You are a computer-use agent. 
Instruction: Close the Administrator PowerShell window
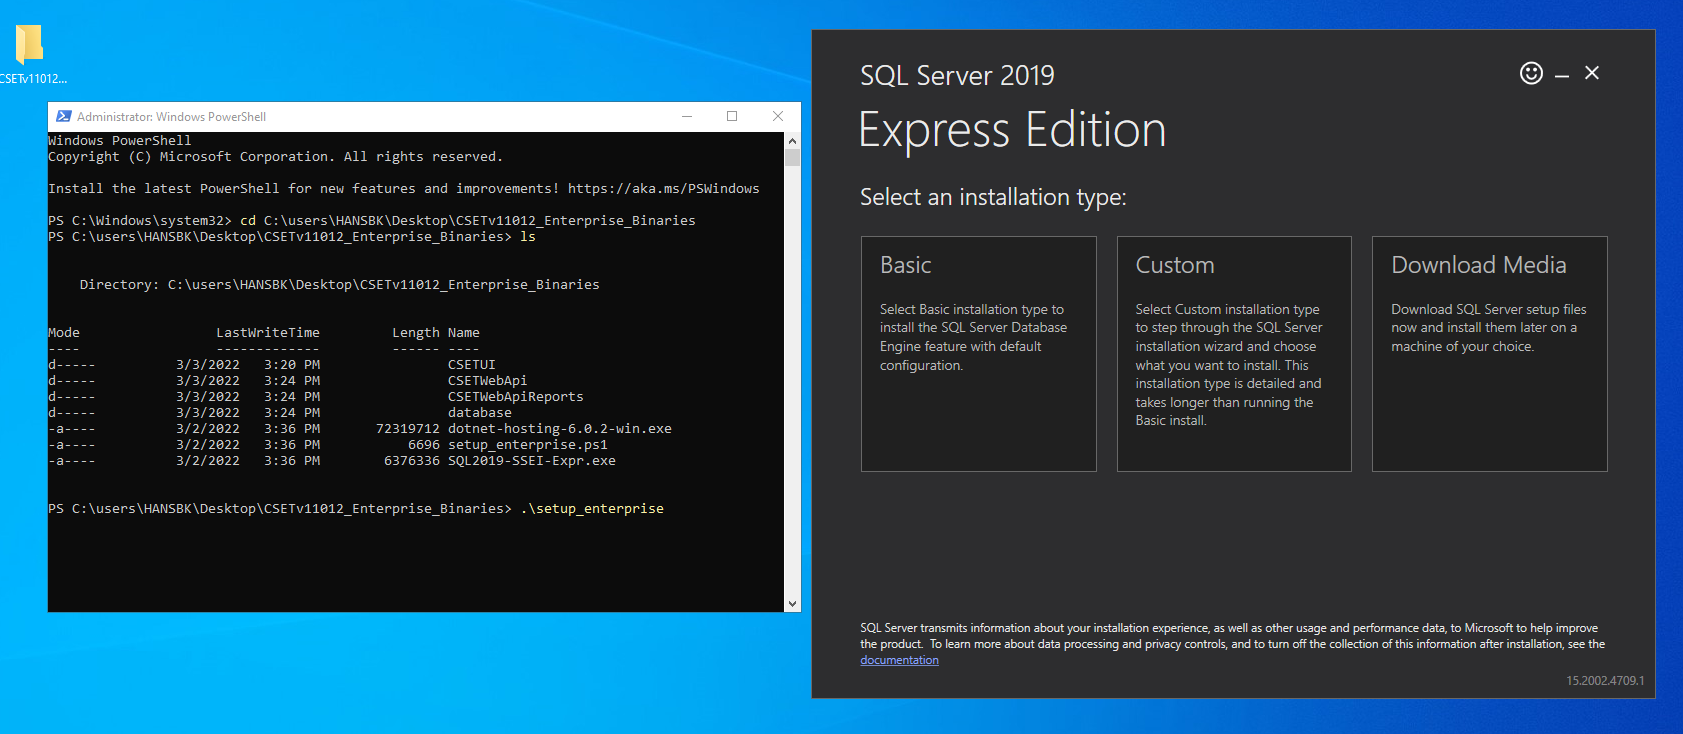click(x=778, y=116)
